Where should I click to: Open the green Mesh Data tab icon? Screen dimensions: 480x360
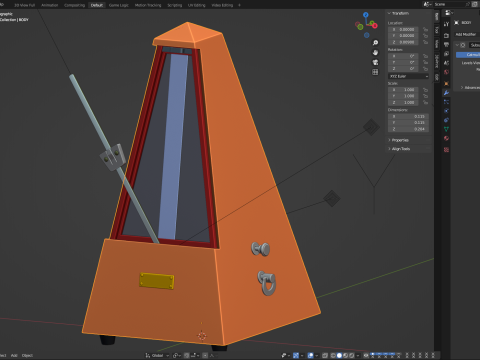click(x=446, y=129)
